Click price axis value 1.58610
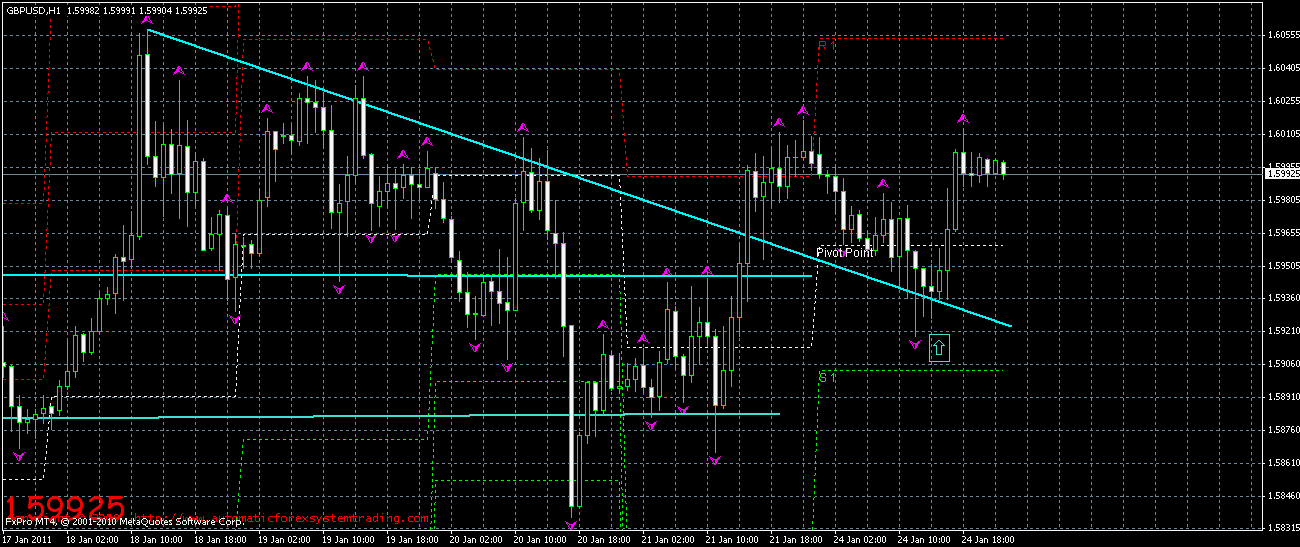 click(x=1282, y=463)
